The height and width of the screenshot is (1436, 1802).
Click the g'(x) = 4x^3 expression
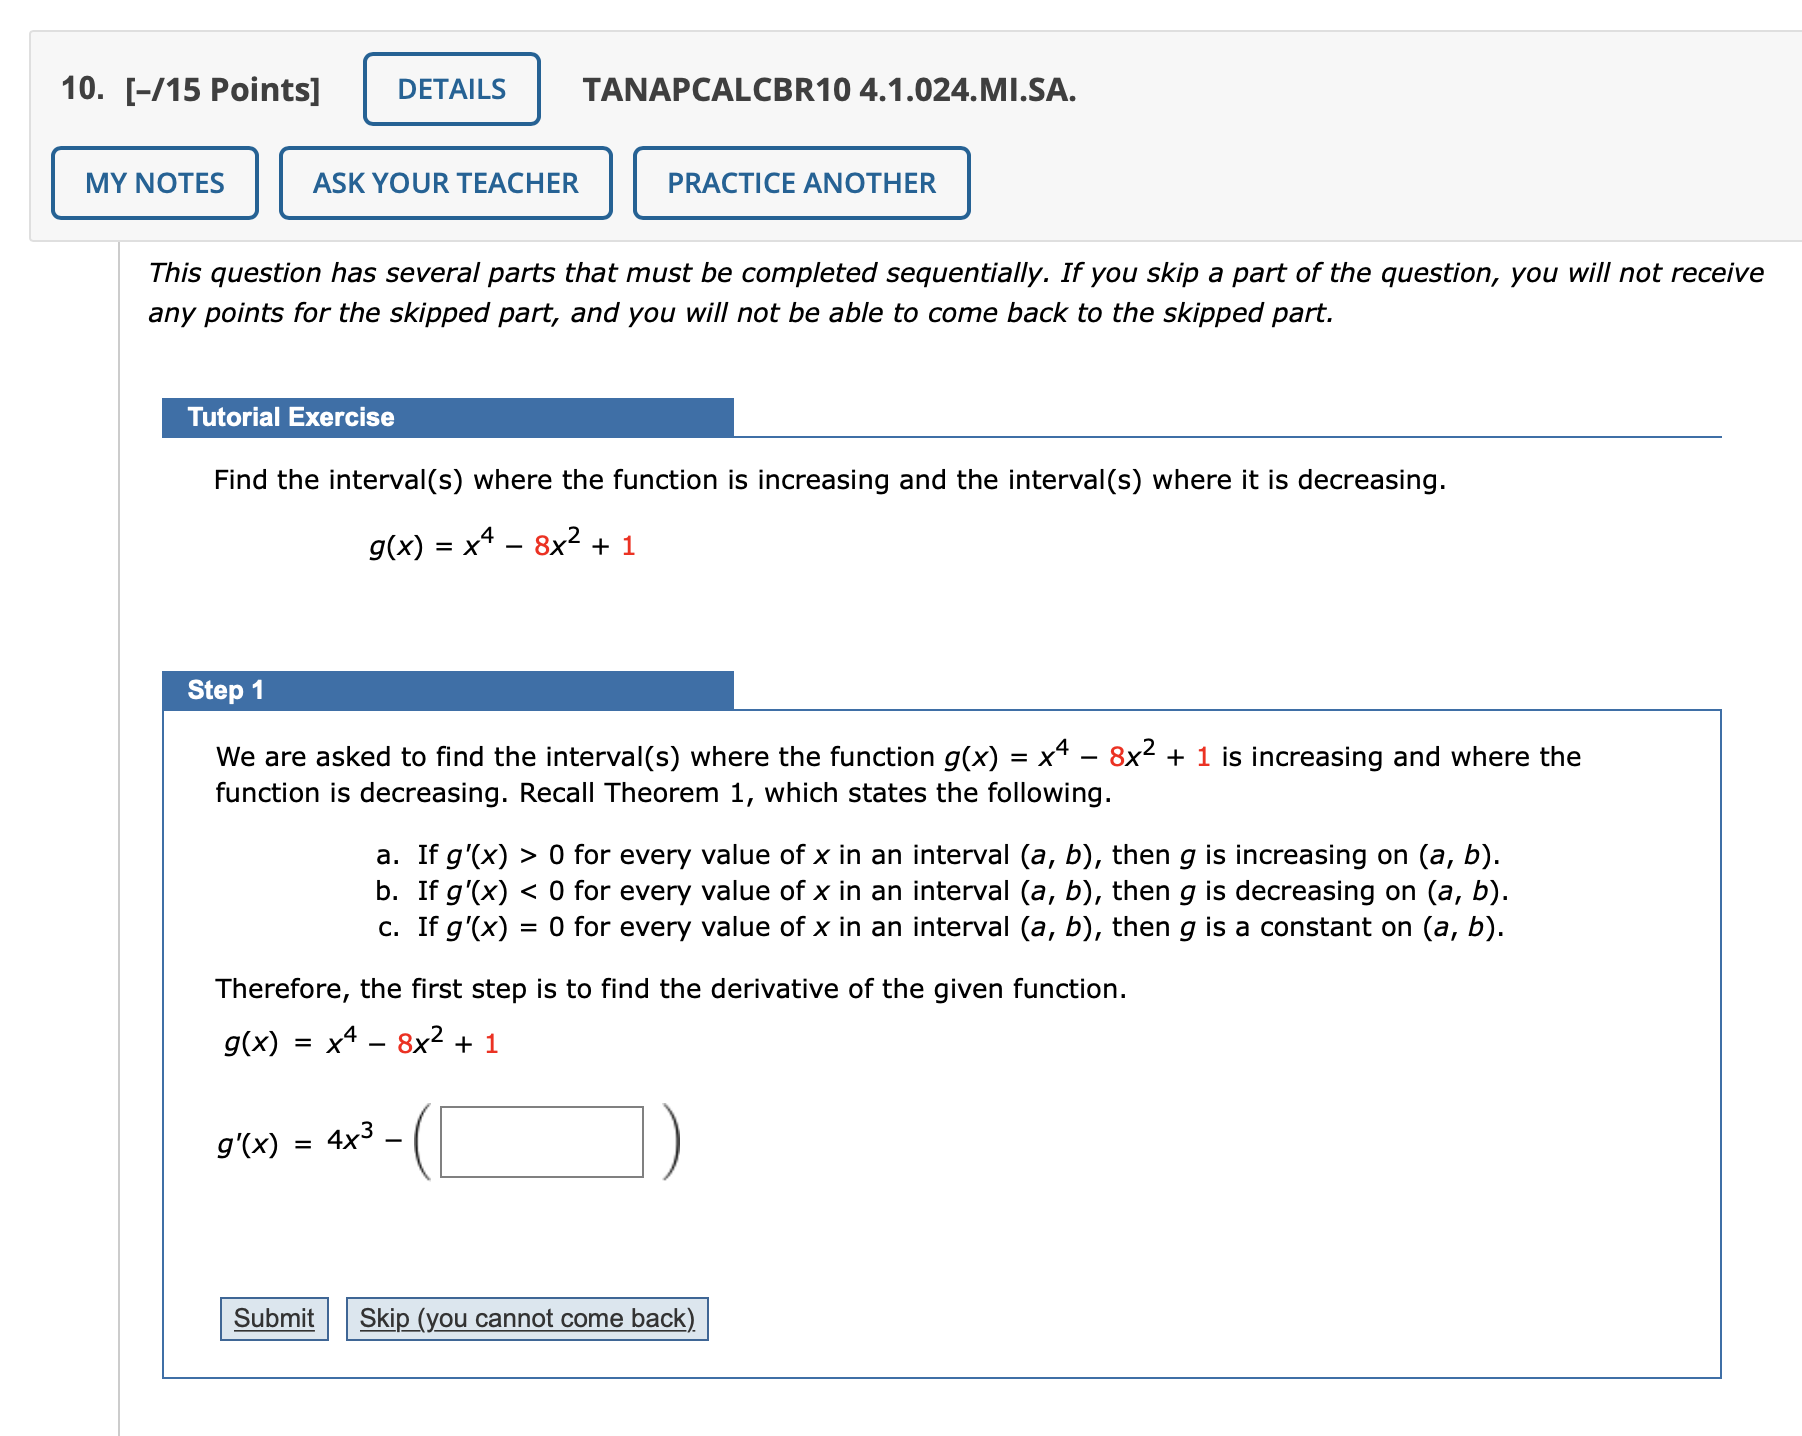click(x=300, y=1143)
